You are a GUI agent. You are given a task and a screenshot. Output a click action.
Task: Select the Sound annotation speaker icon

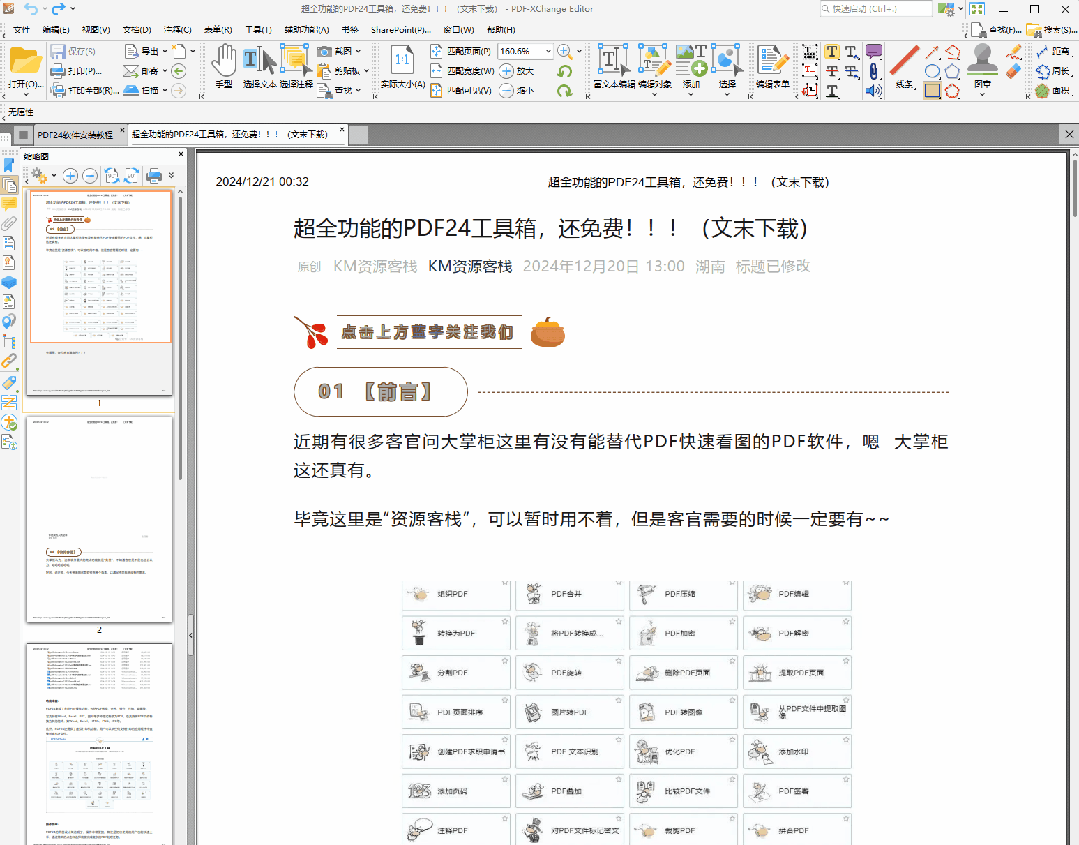click(874, 90)
